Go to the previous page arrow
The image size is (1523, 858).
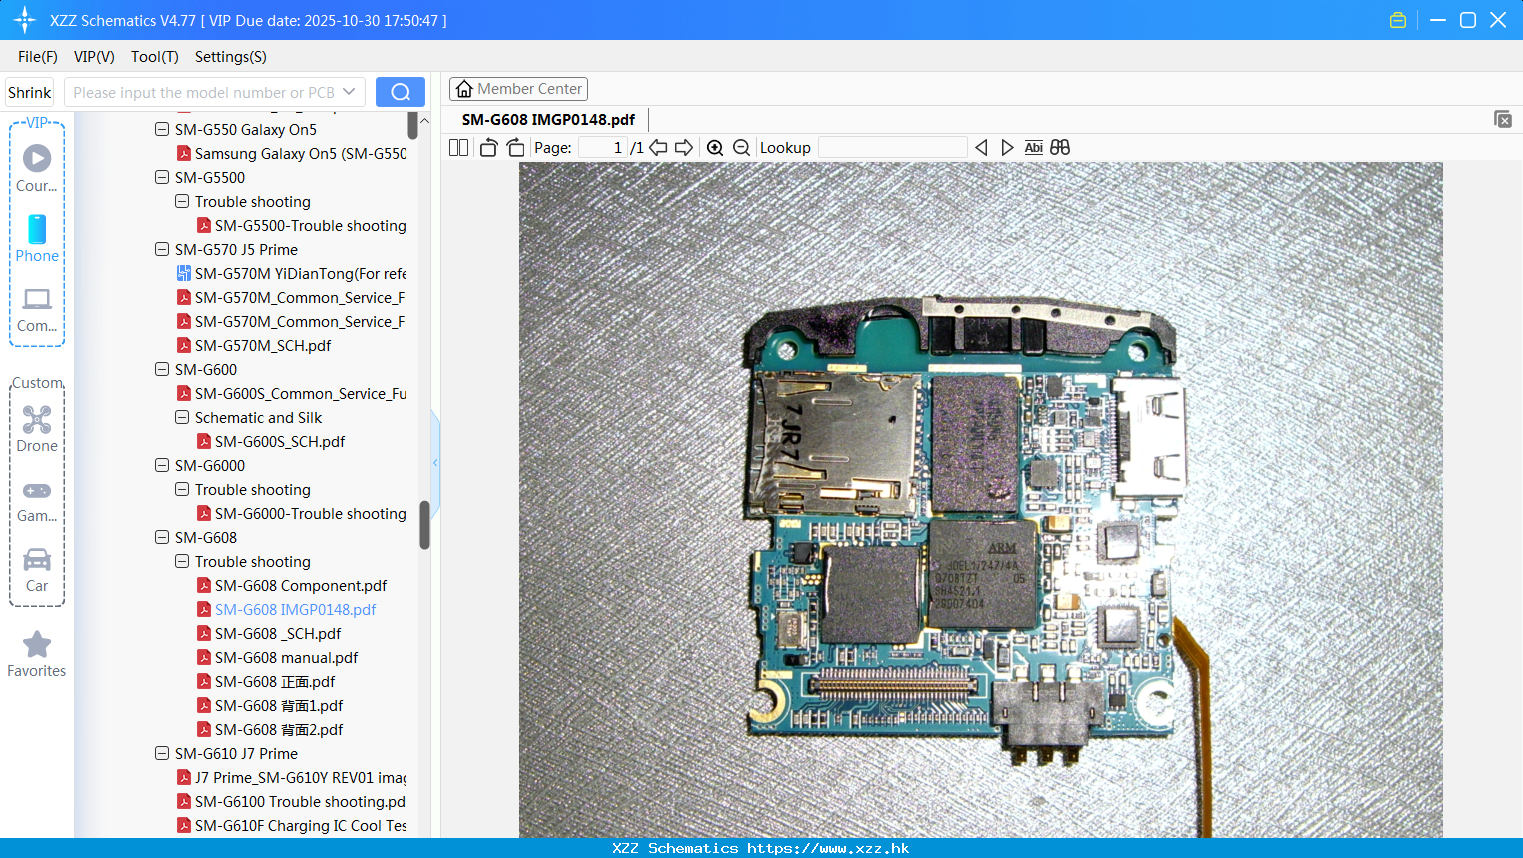tap(658, 148)
